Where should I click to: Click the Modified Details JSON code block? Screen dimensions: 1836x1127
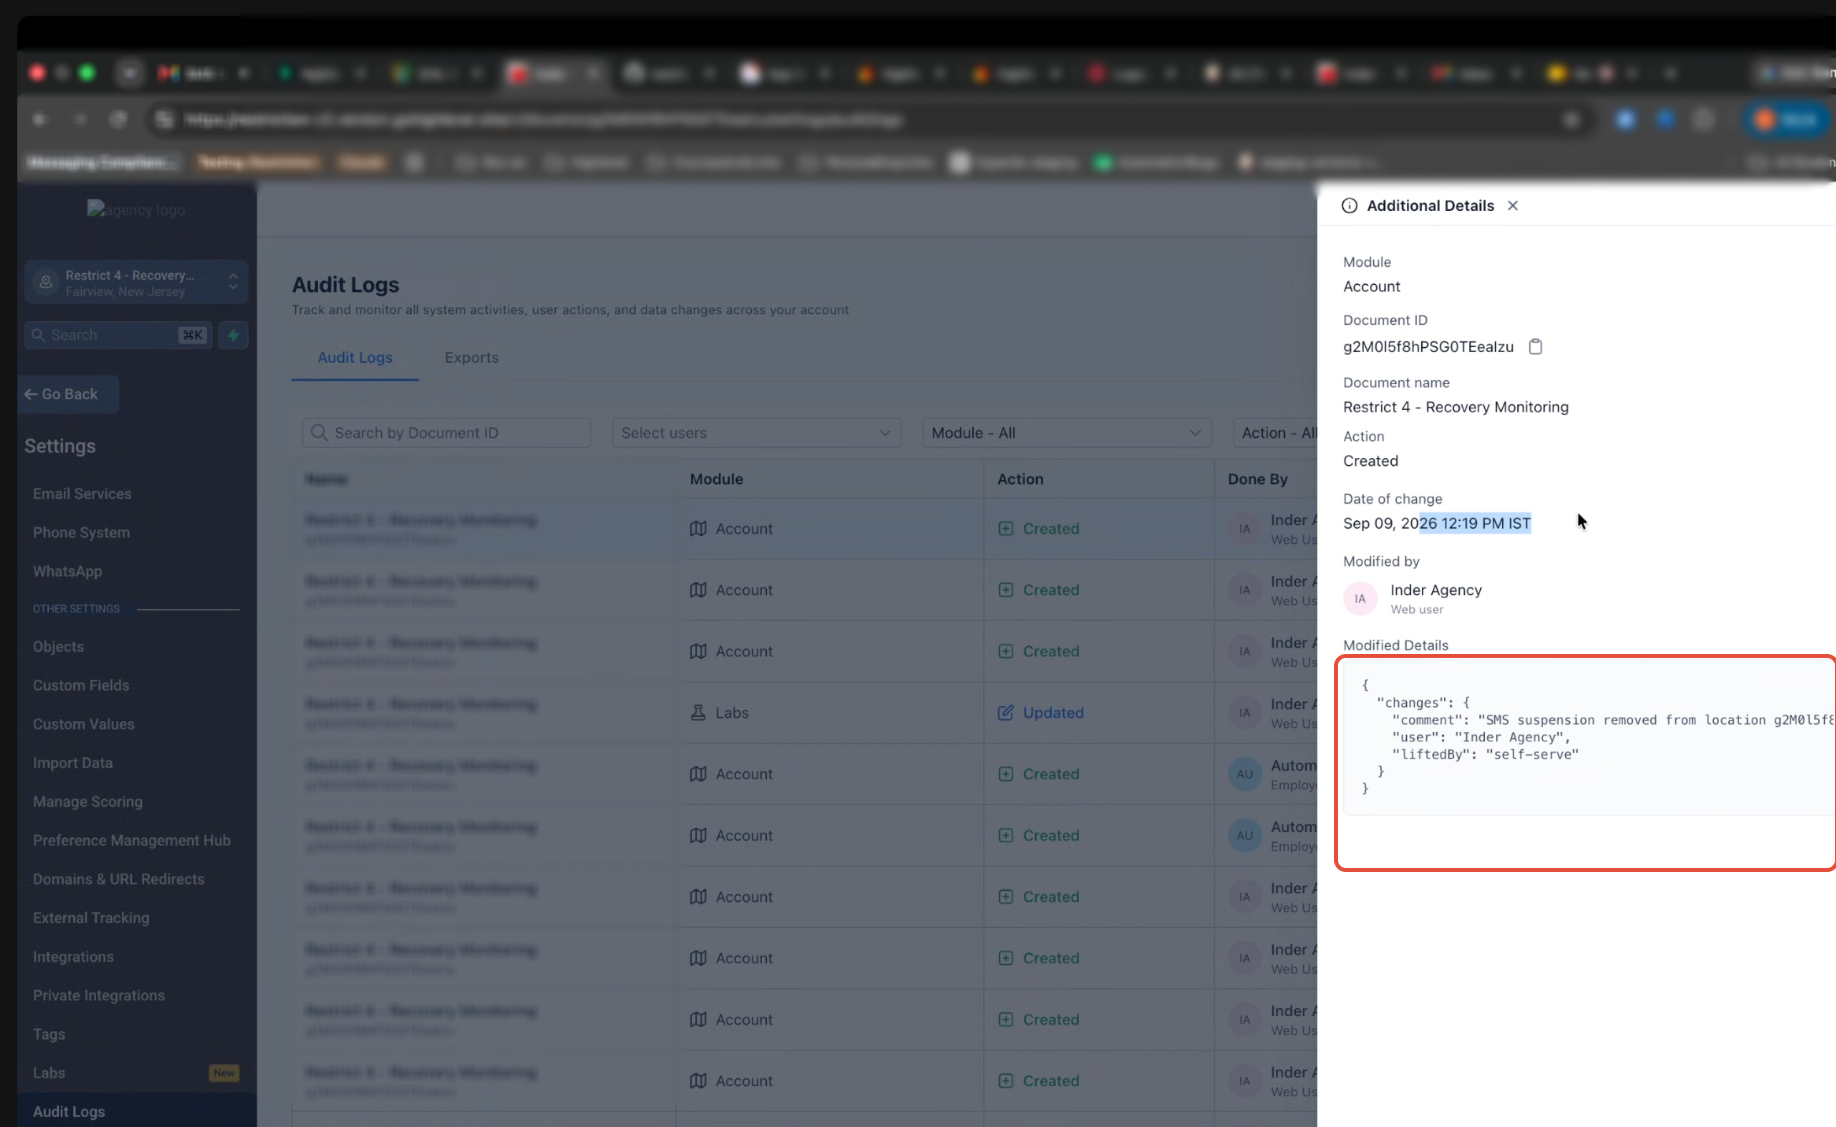1589,737
